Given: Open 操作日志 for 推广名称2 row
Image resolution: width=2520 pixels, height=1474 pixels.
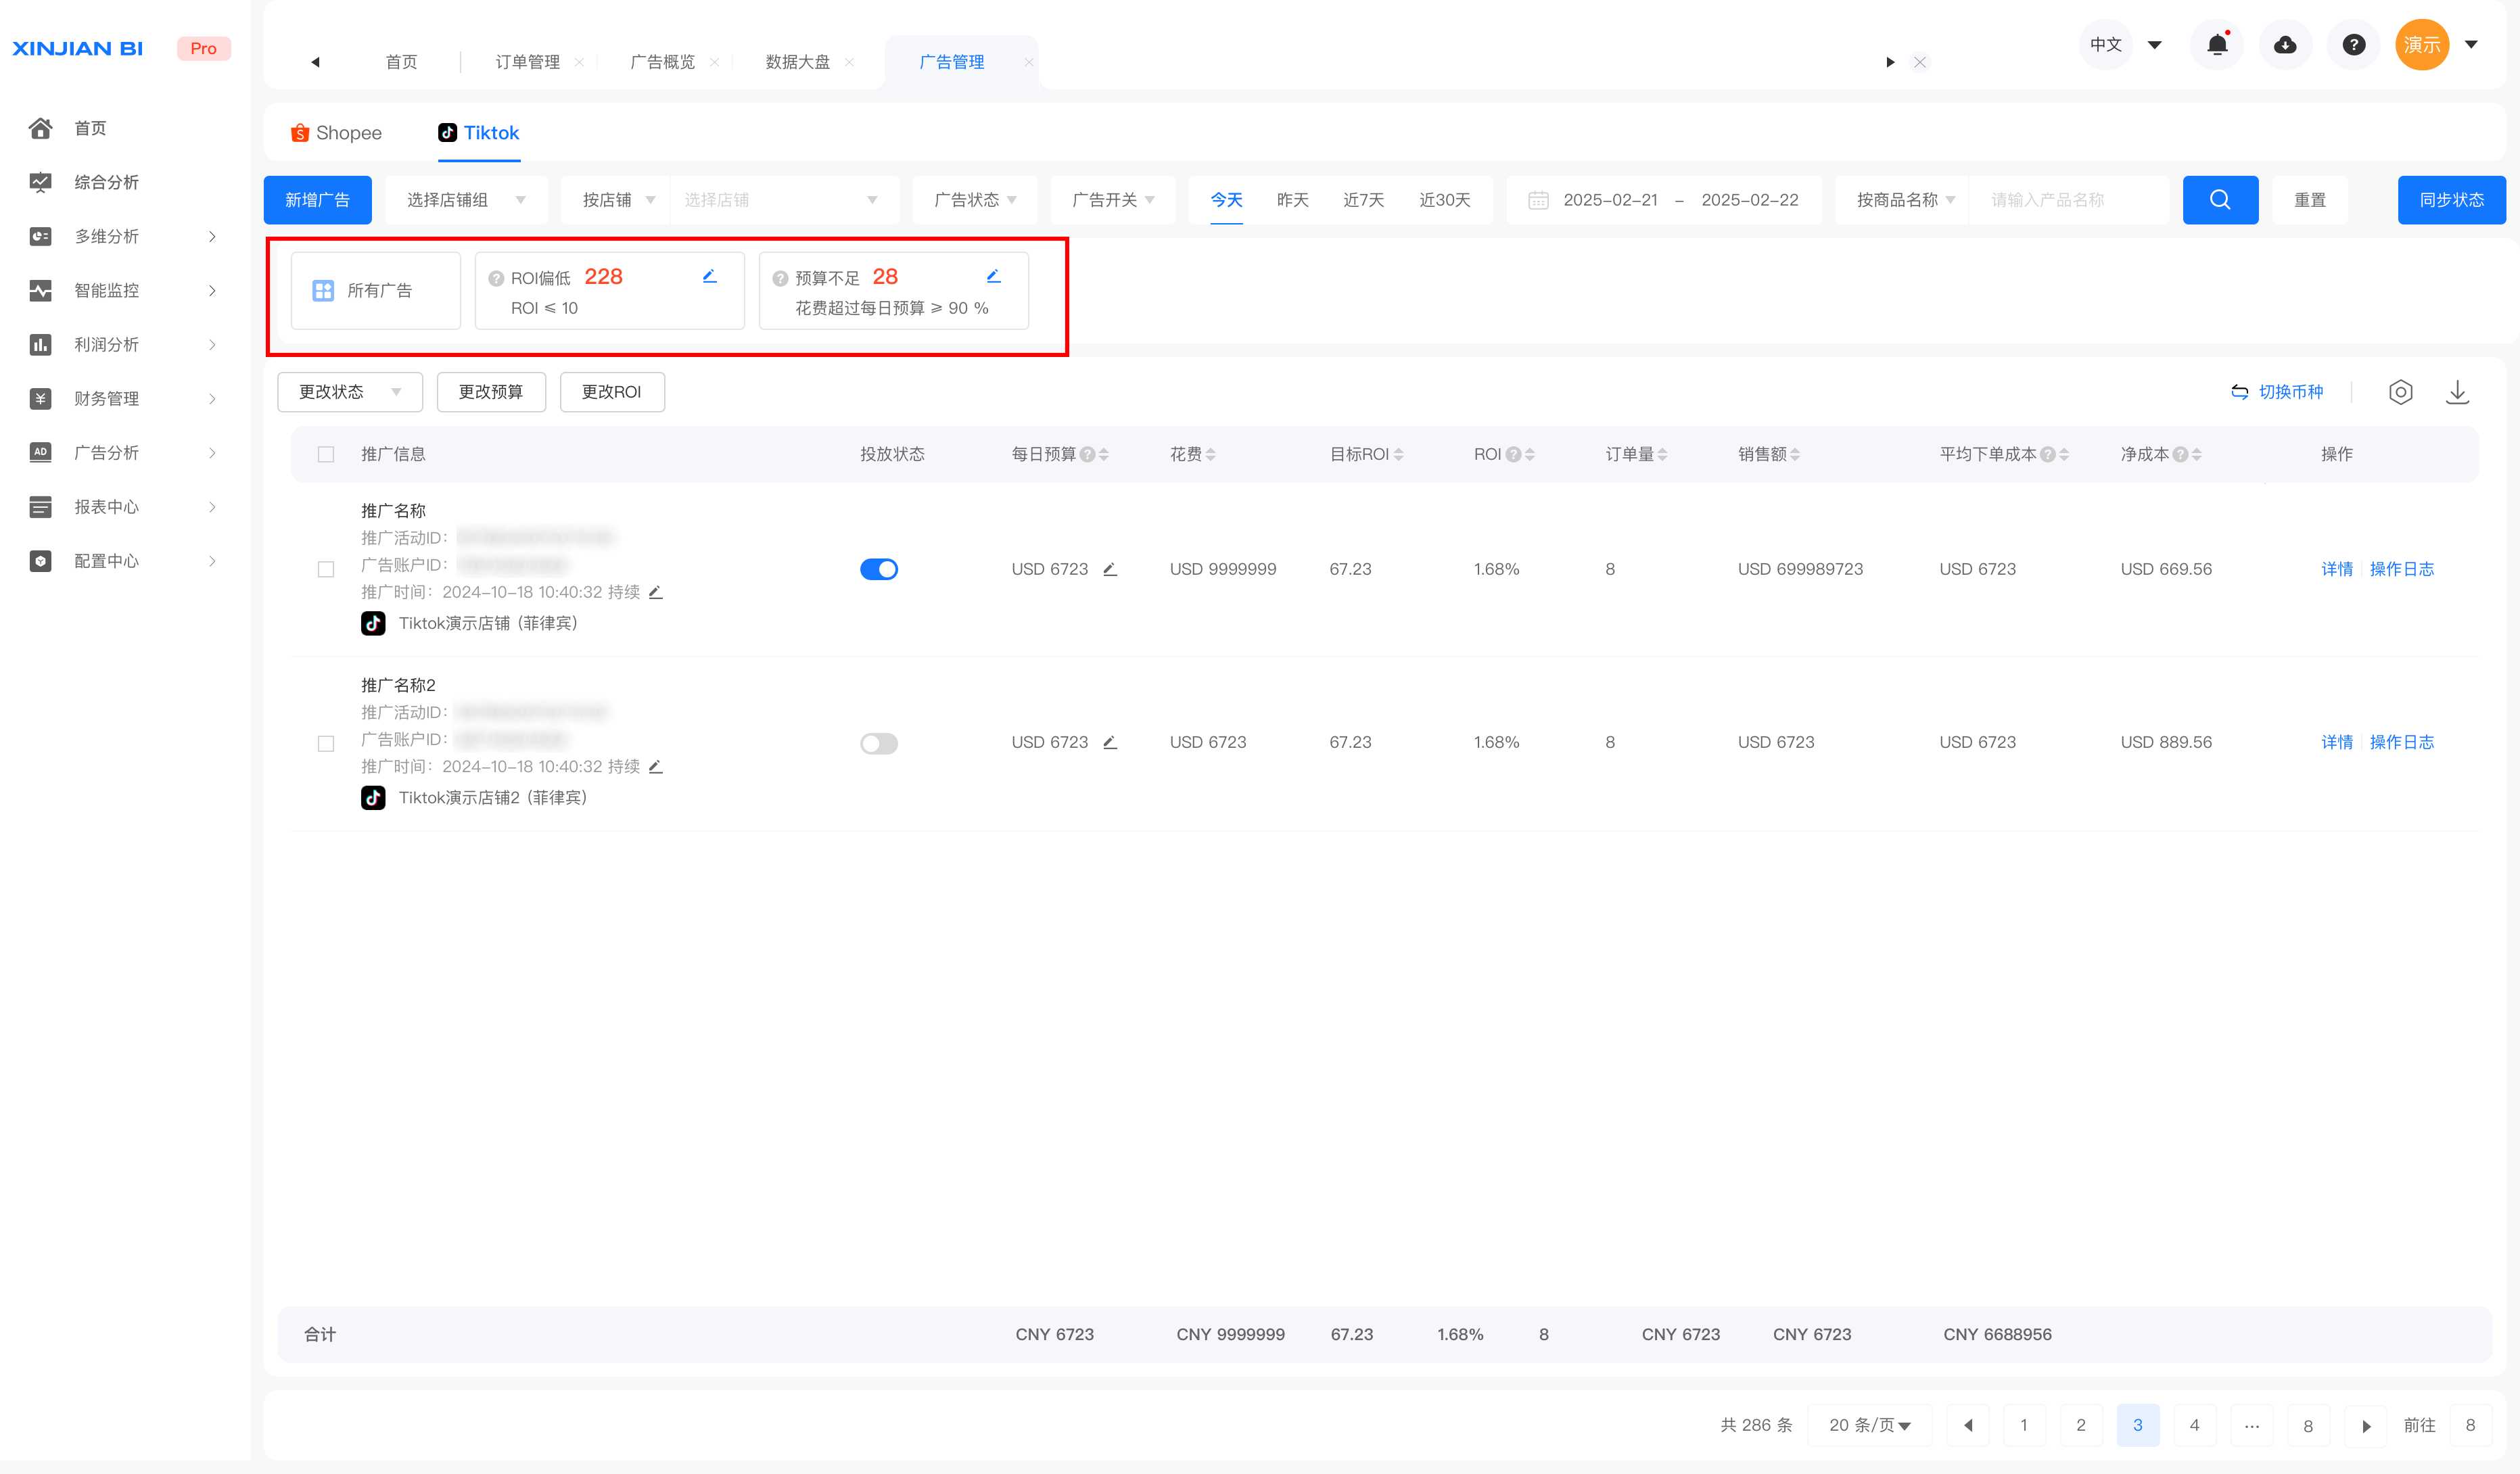Looking at the screenshot, I should tap(2401, 742).
